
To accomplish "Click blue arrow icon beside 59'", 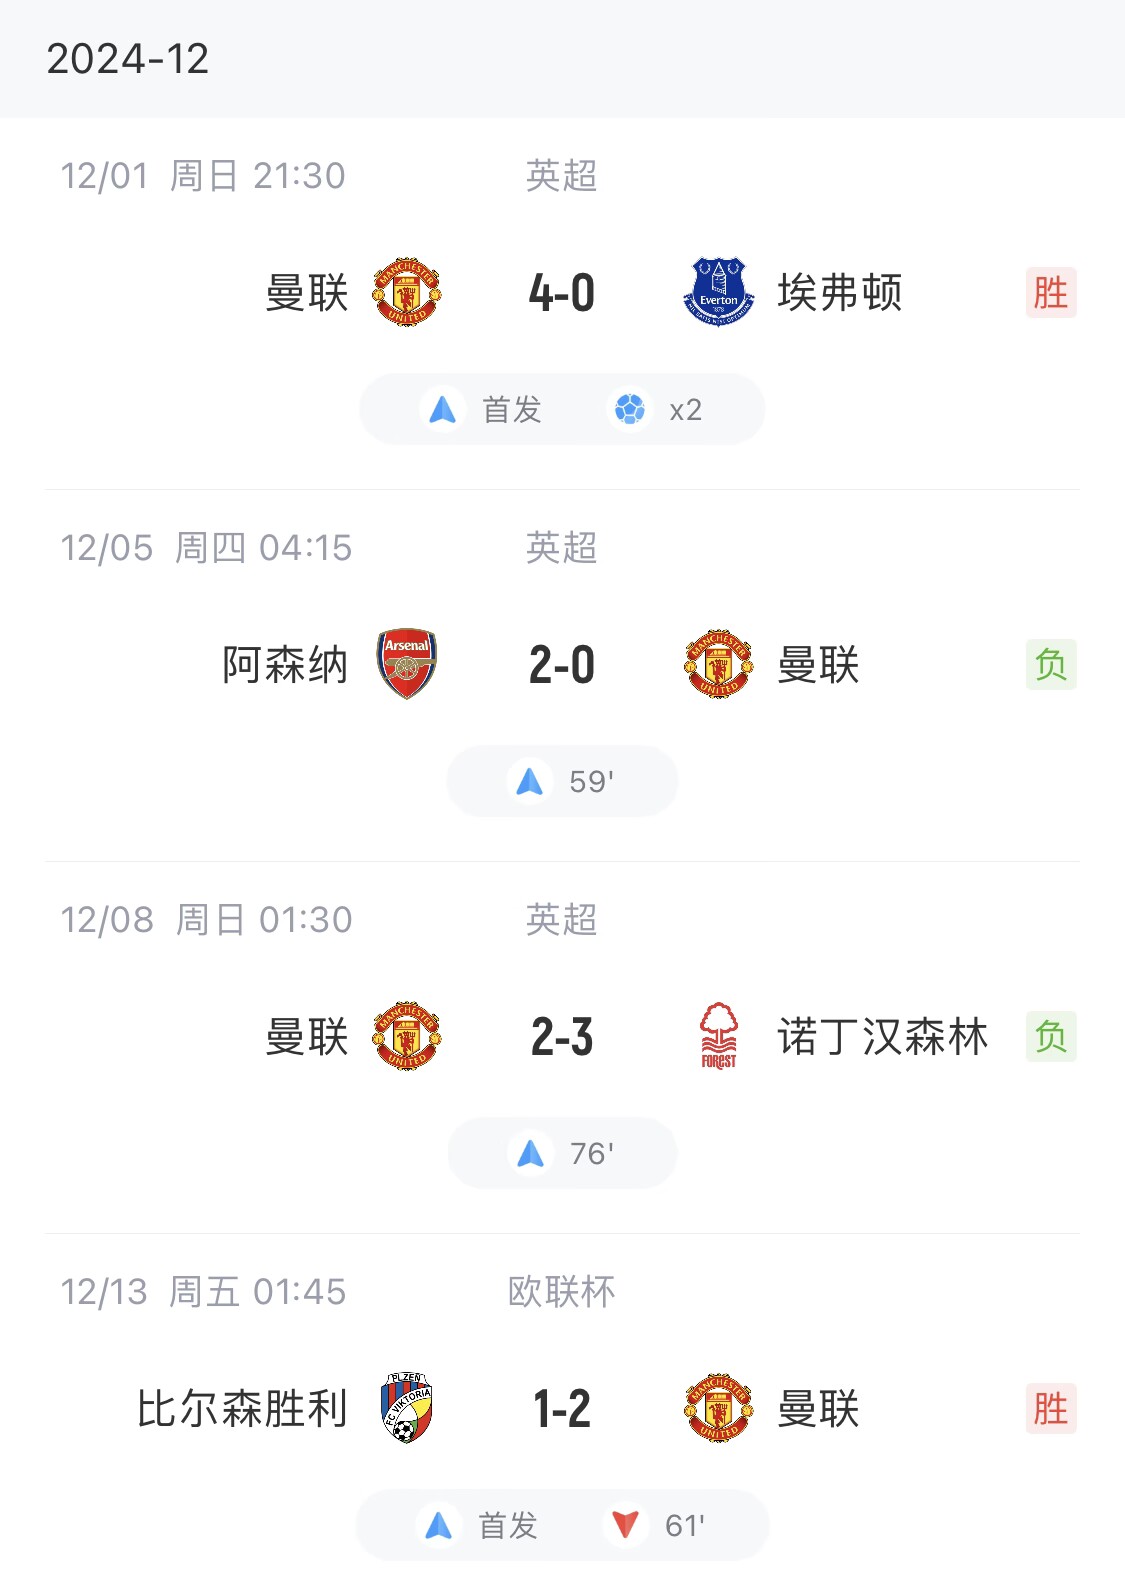I will pos(529,781).
